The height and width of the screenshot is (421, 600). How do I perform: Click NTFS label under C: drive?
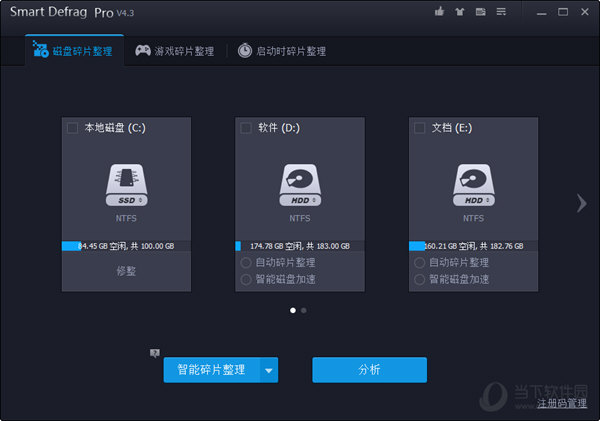[126, 218]
